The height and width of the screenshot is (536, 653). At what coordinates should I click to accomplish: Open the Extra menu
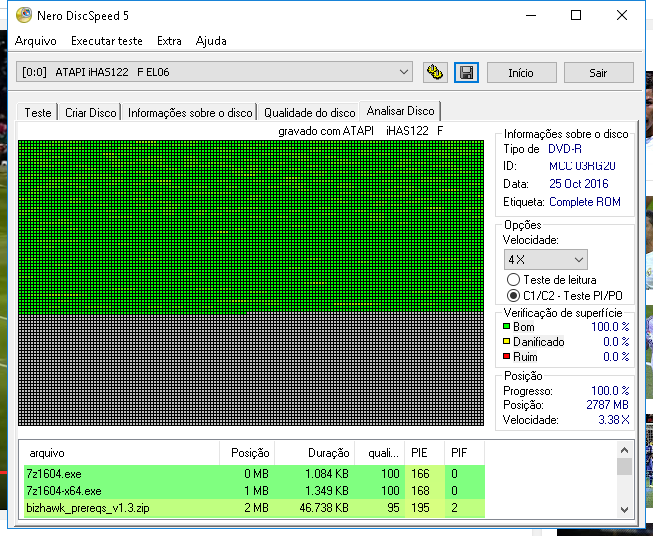(169, 41)
